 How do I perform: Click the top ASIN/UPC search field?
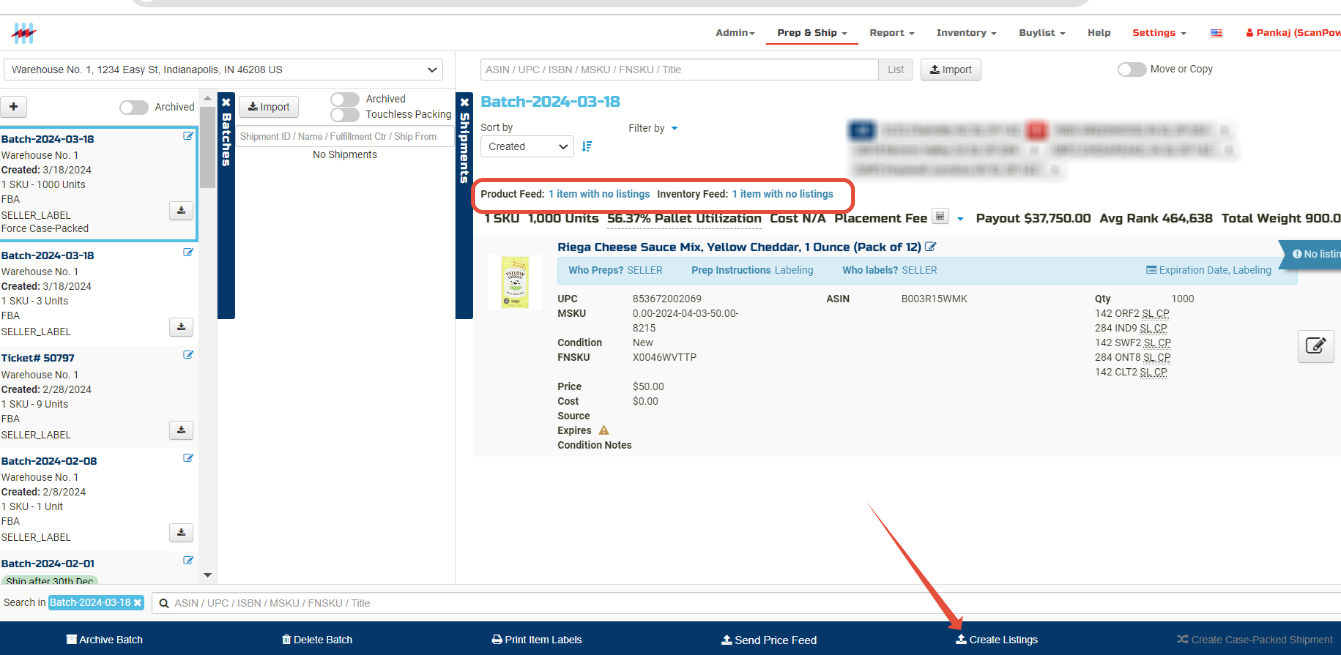click(x=680, y=70)
